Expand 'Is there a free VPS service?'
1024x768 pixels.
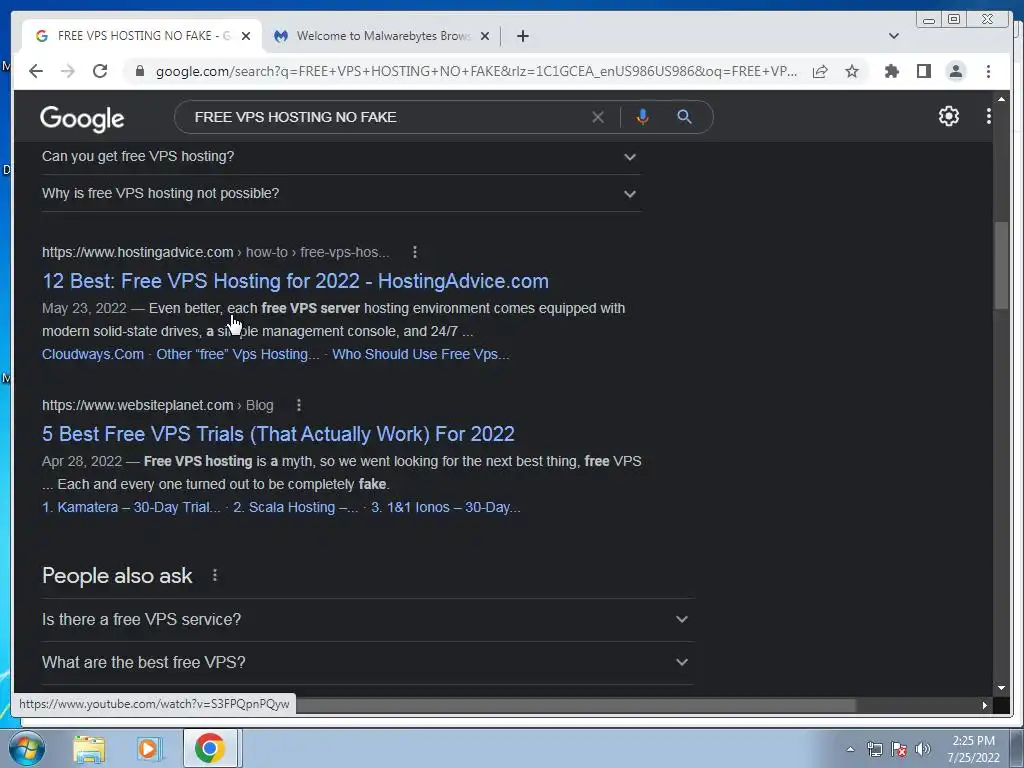[367, 619]
